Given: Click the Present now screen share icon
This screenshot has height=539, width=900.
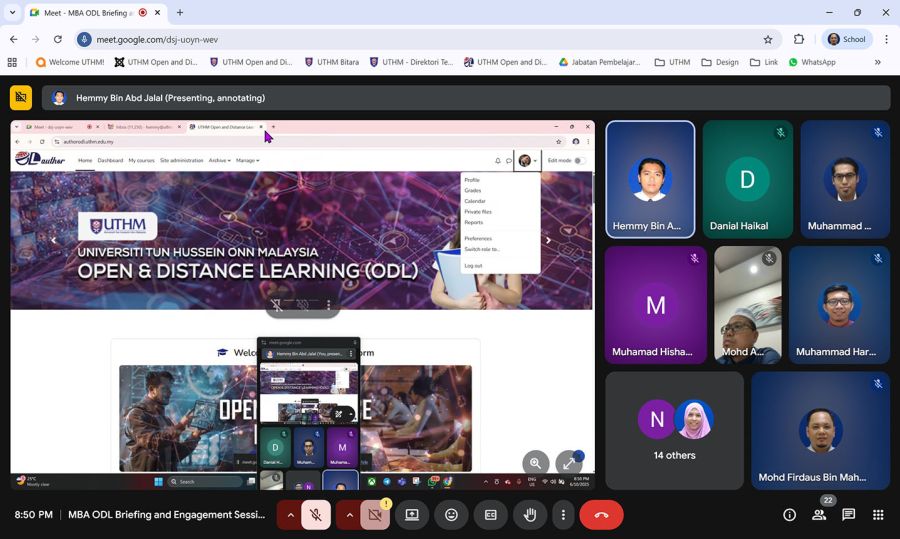Looking at the screenshot, I should [412, 515].
